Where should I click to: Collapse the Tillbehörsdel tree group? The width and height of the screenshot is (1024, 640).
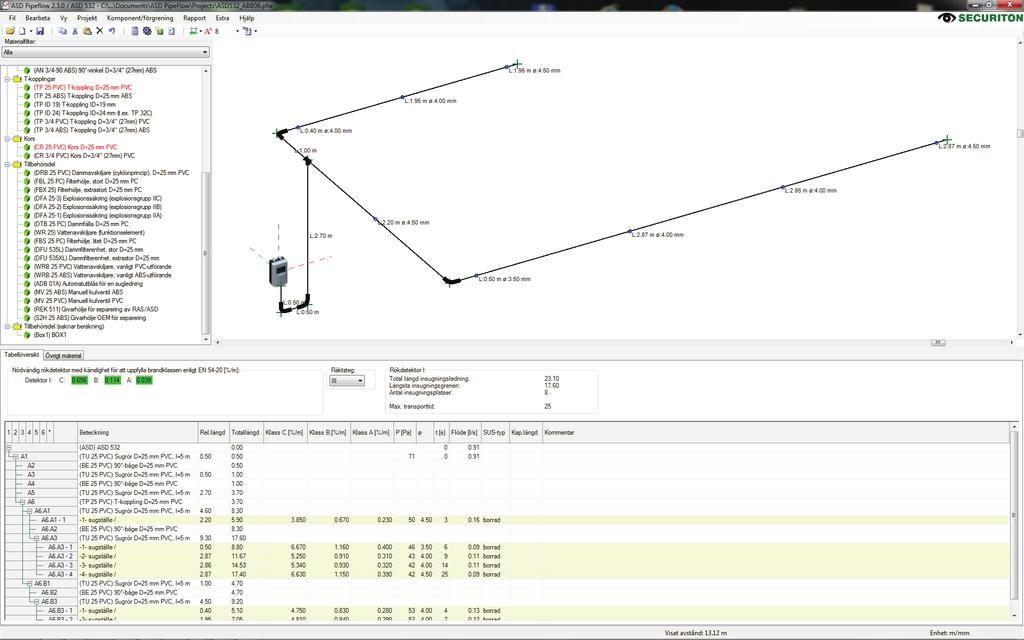coord(7,165)
